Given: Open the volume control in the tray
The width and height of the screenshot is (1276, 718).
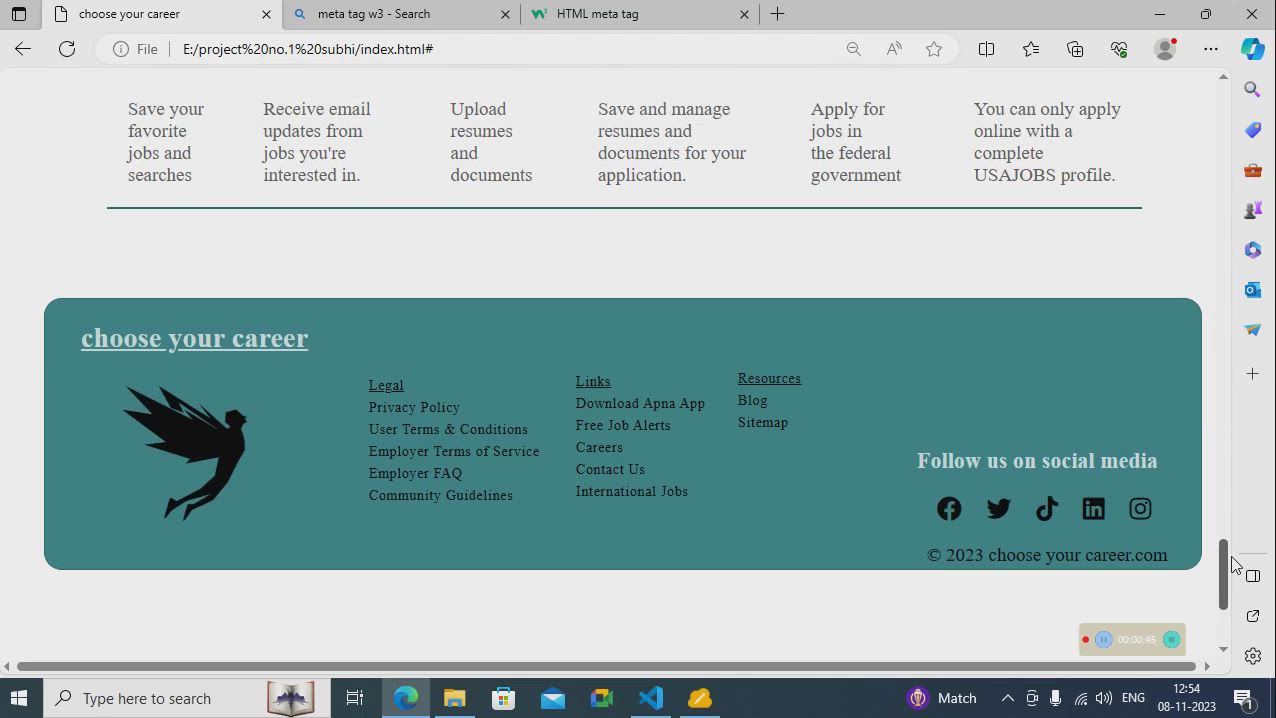Looking at the screenshot, I should tap(1103, 698).
